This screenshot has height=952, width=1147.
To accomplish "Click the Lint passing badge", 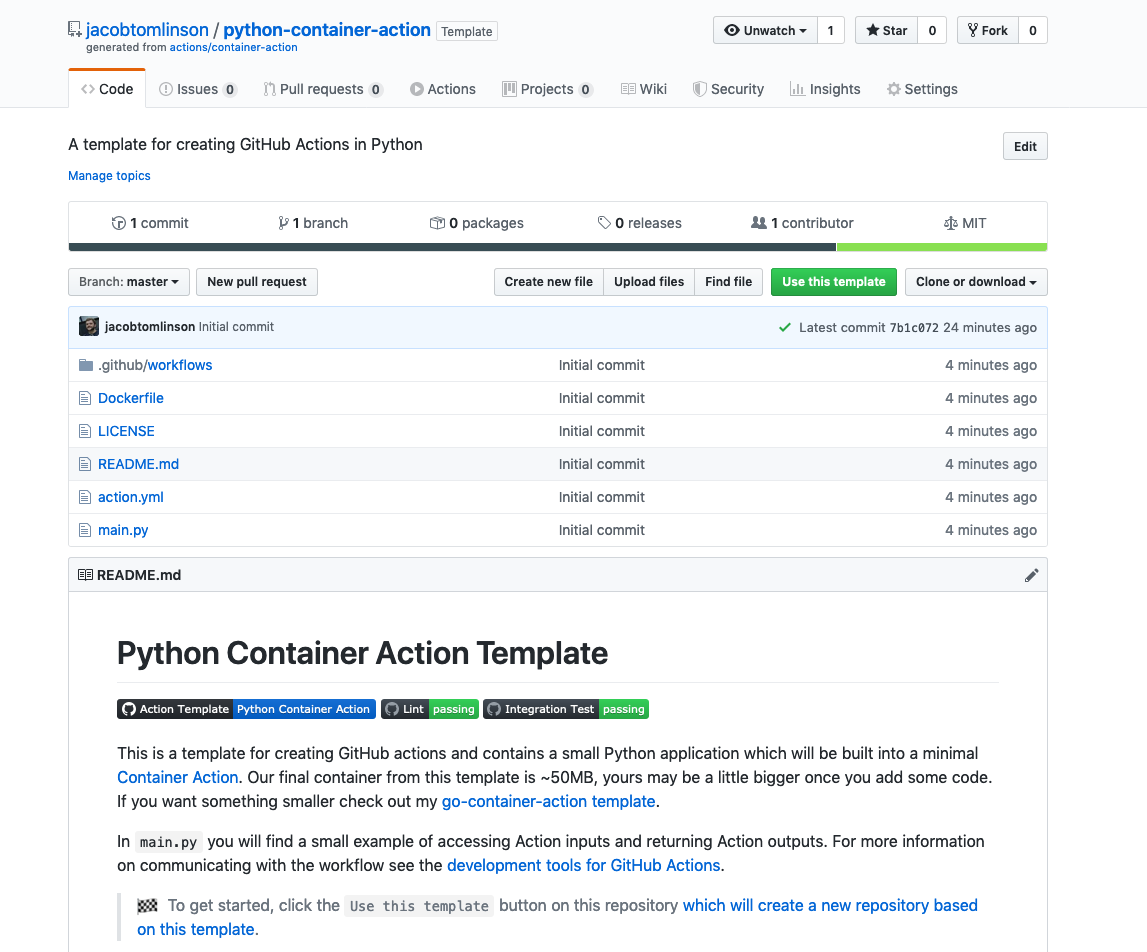I will (430, 709).
